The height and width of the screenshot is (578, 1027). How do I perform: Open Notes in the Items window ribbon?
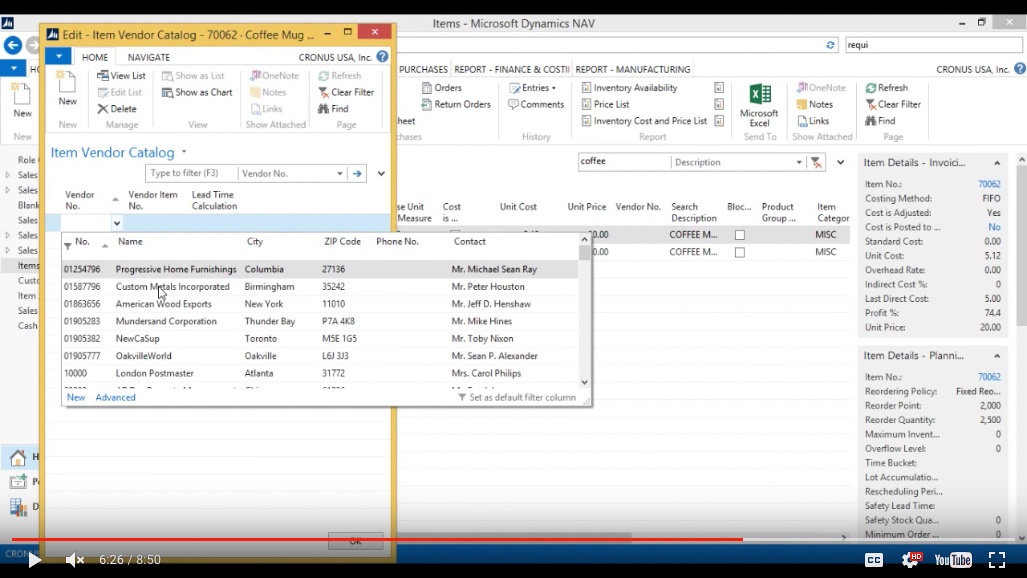814,104
